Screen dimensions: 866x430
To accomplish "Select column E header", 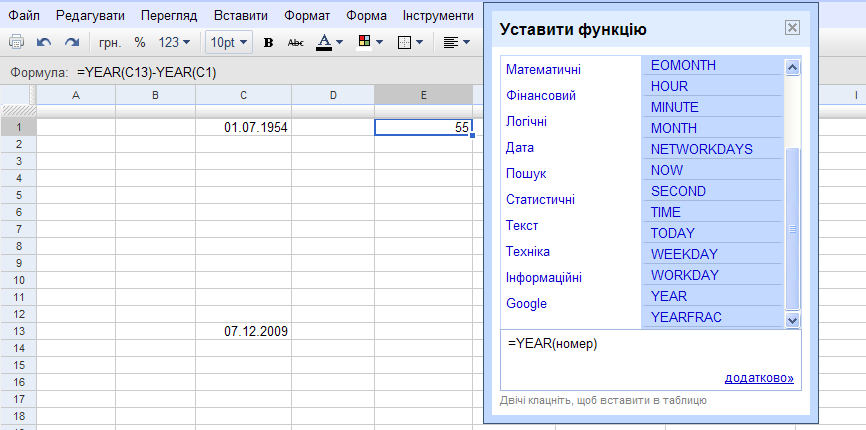I will (x=424, y=95).
